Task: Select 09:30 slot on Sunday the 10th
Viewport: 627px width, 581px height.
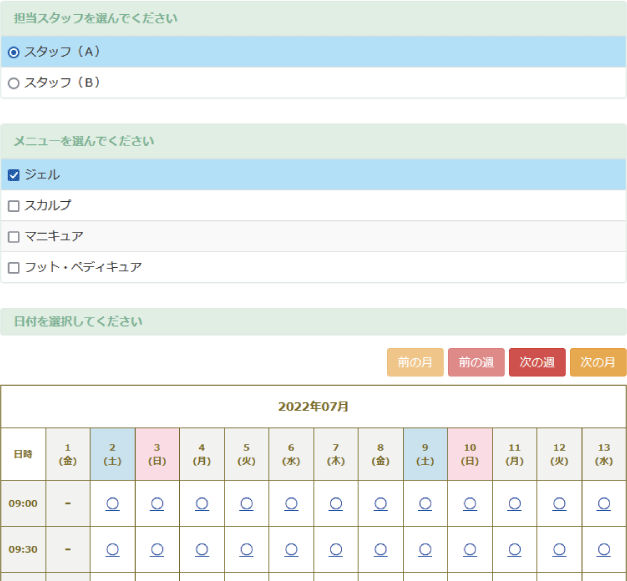Action: tap(470, 549)
